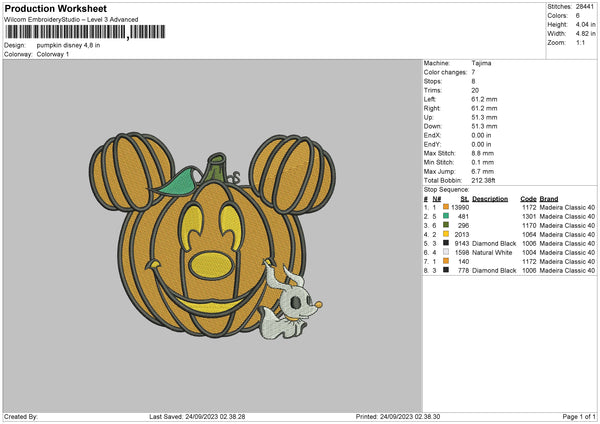600x424 pixels.
Task: Click the teal green swatch in row 2
Action: [x=446, y=216]
